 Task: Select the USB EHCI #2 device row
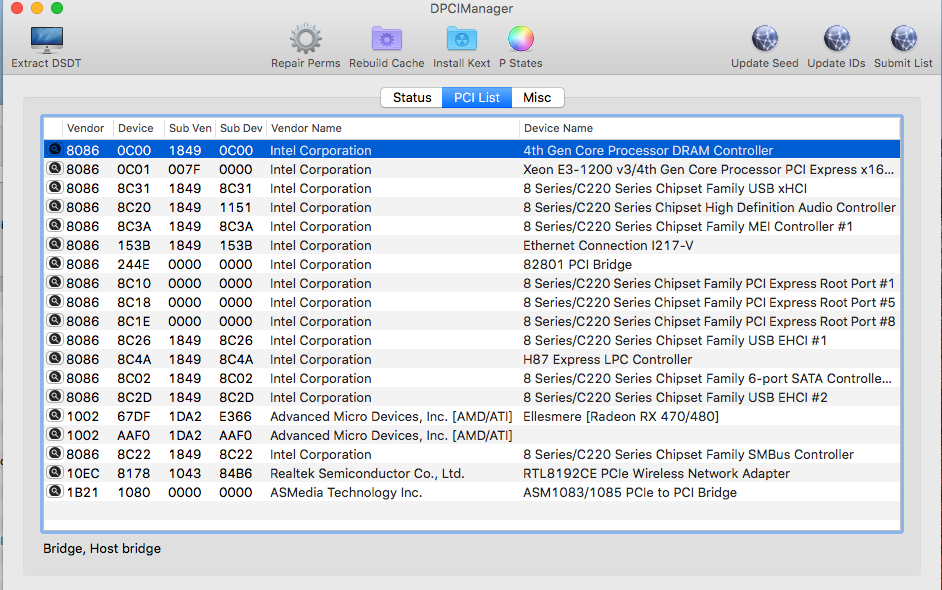[x=472, y=397]
